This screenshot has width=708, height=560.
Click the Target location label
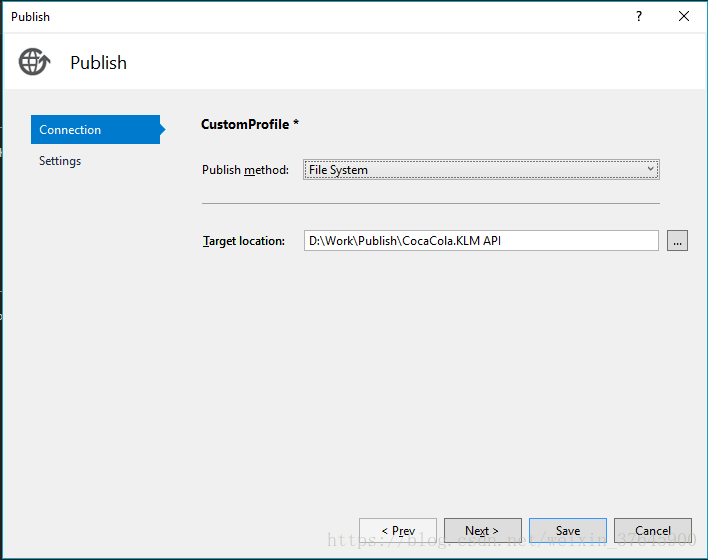point(244,241)
